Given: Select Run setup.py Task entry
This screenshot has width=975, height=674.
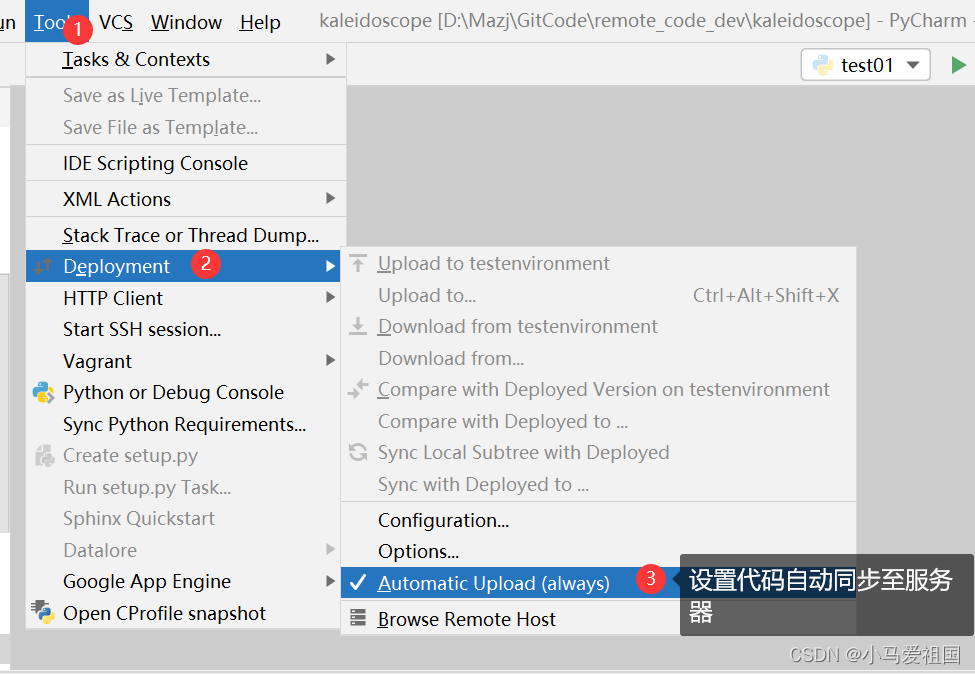Looking at the screenshot, I should pos(183,487).
